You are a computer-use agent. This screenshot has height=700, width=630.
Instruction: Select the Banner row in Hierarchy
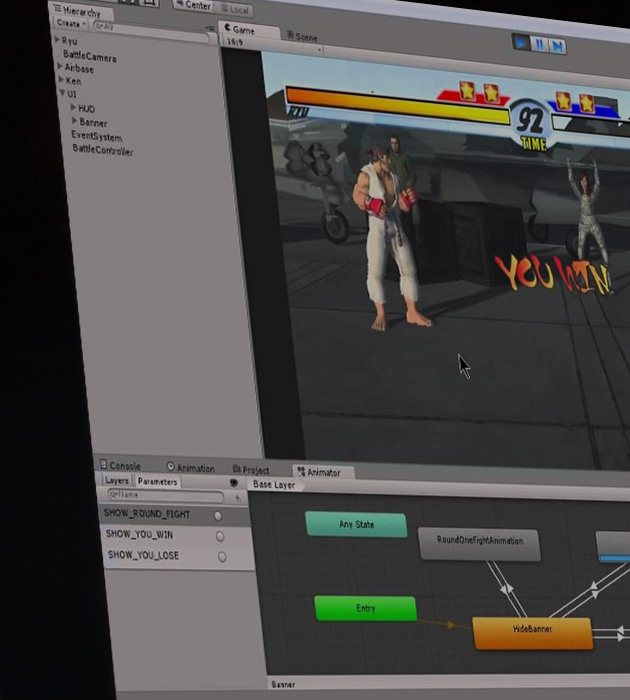[93, 122]
